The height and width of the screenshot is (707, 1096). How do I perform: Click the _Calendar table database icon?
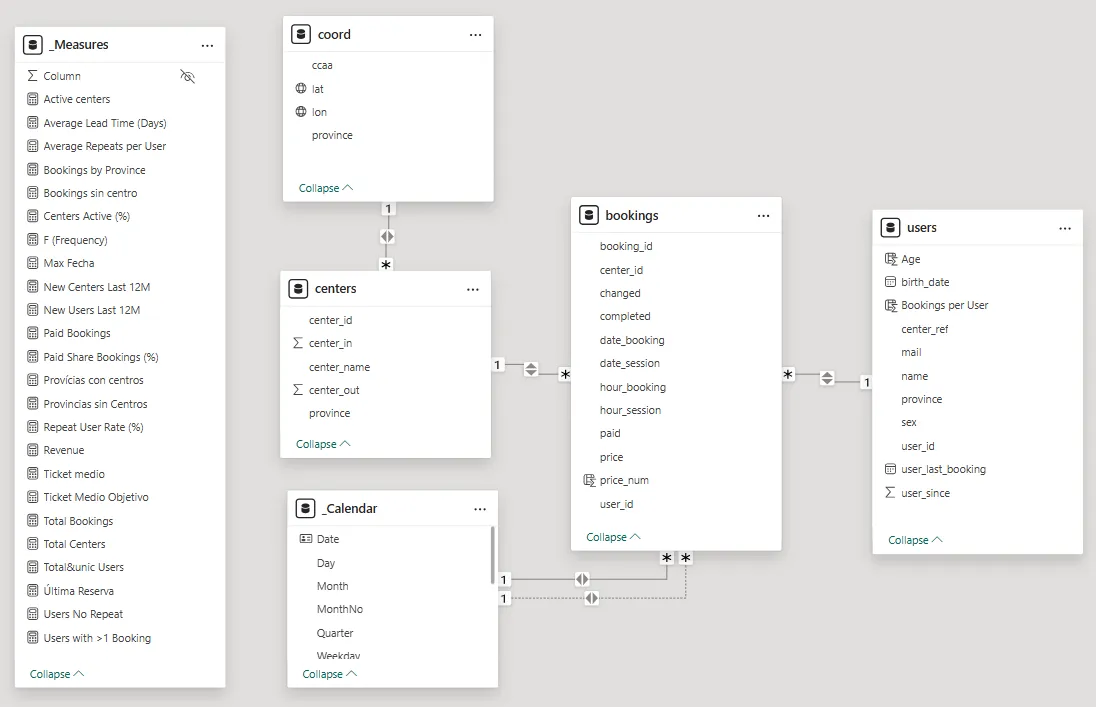[x=305, y=508]
